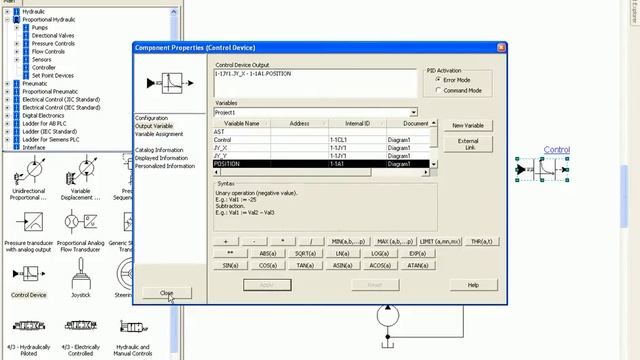Image resolution: width=640 pixels, height=360 pixels.
Task: Collapse the Proportional Hydraulic library node
Action: click(7, 20)
